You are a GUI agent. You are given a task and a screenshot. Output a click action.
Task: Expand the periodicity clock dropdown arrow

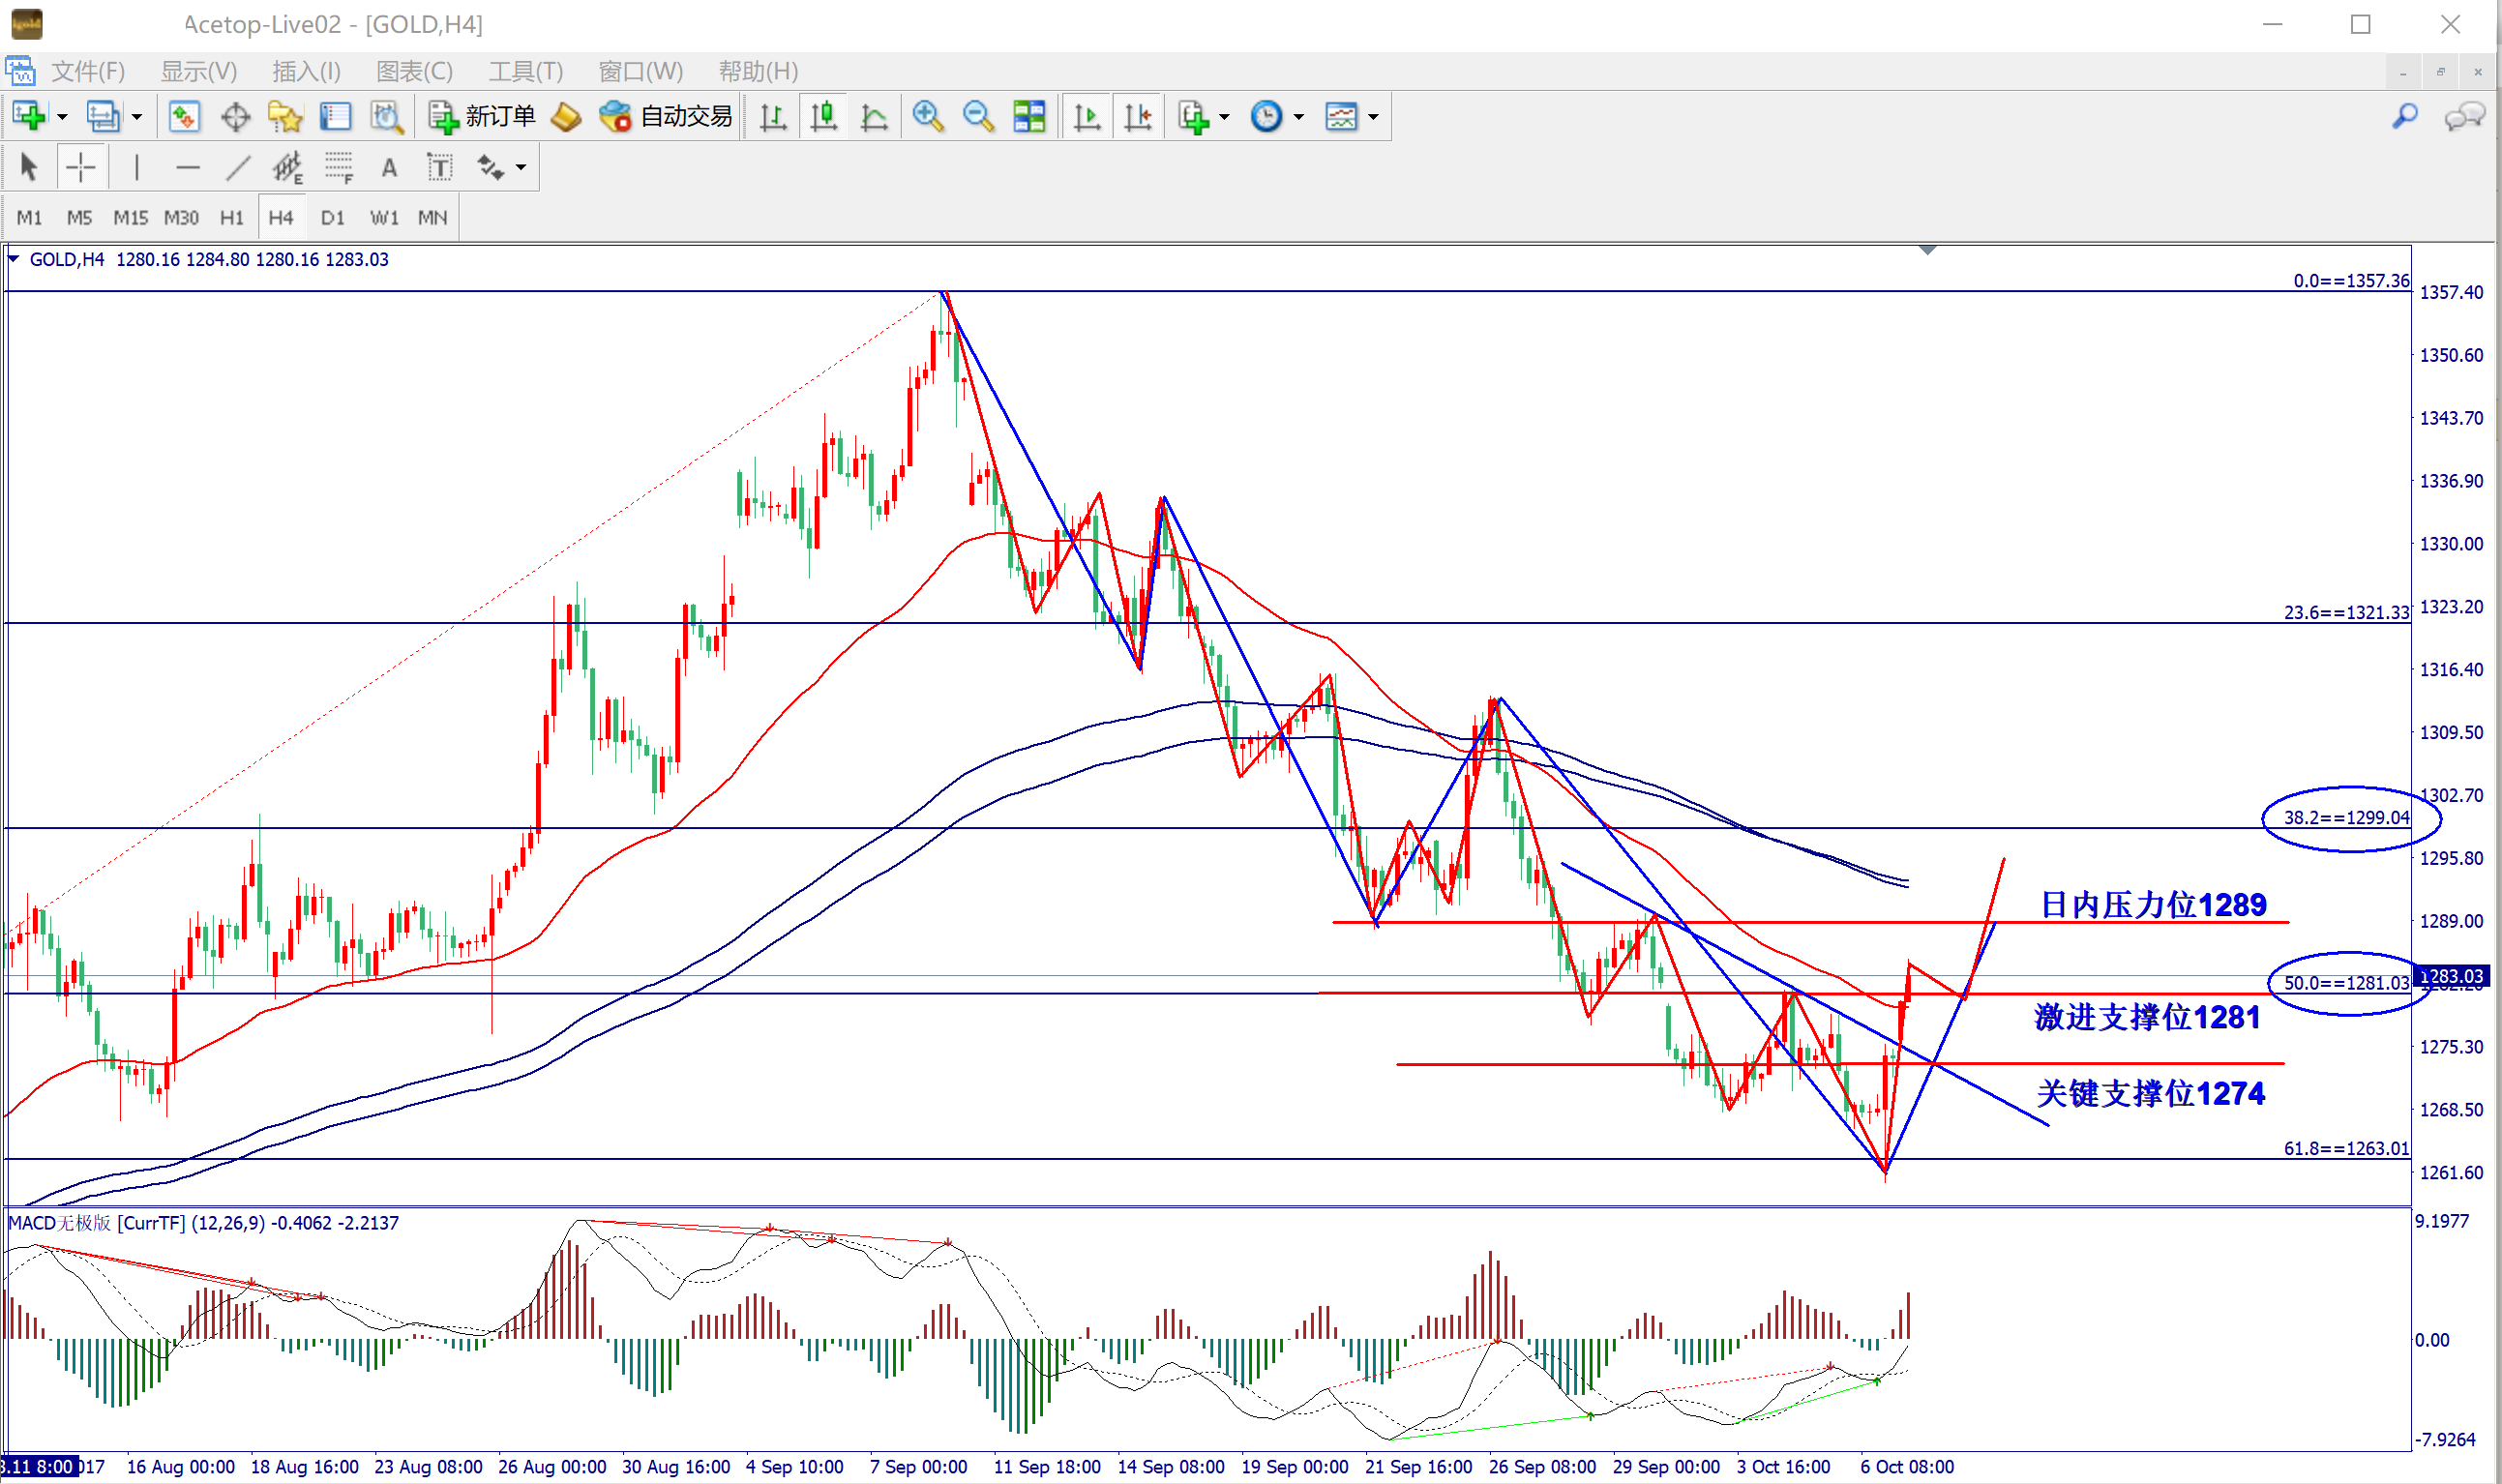click(1299, 117)
